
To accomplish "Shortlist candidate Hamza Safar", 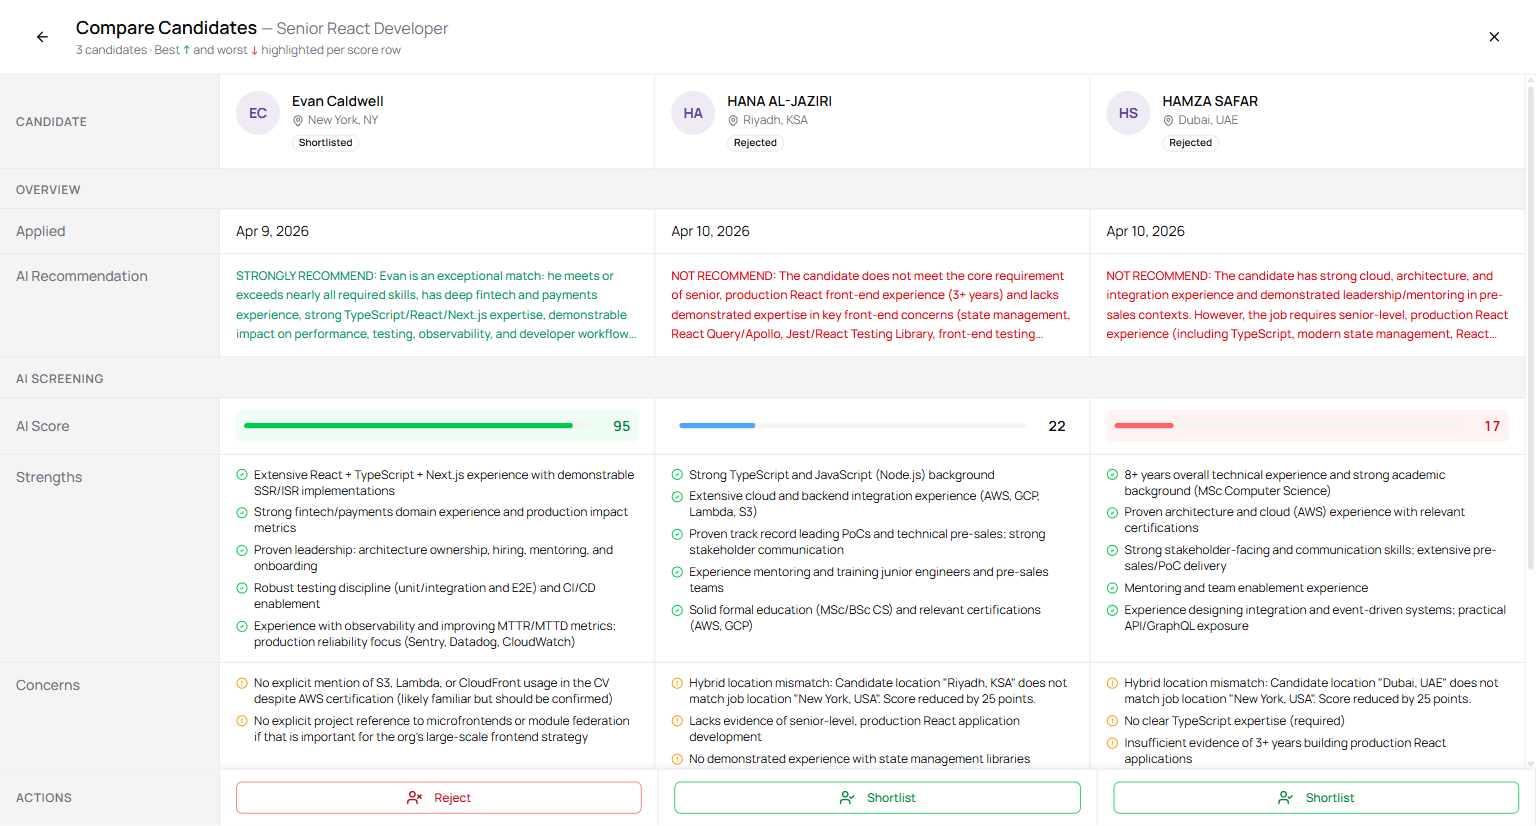I will coord(1315,798).
